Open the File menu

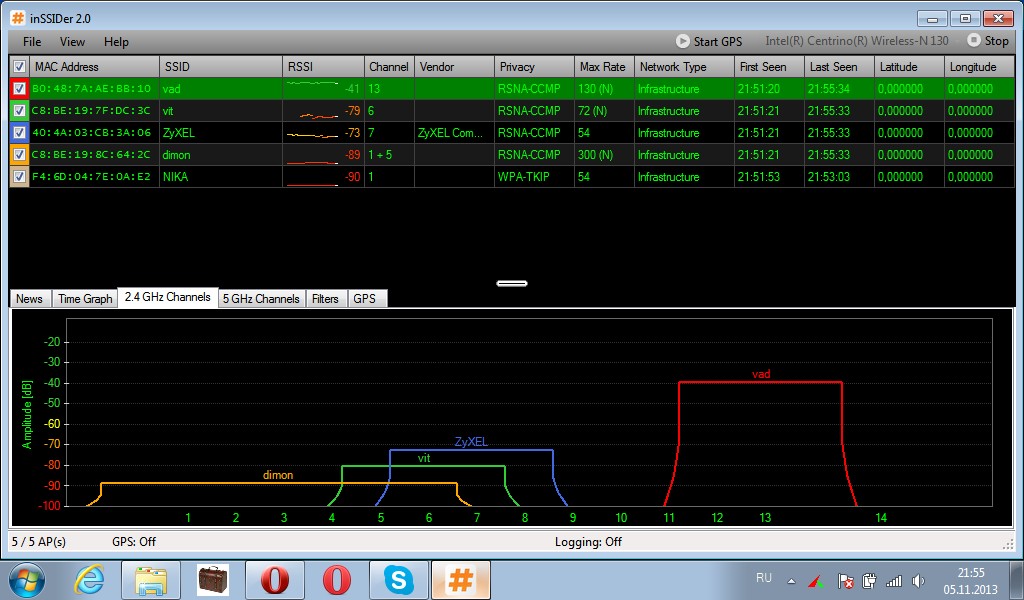(32, 42)
